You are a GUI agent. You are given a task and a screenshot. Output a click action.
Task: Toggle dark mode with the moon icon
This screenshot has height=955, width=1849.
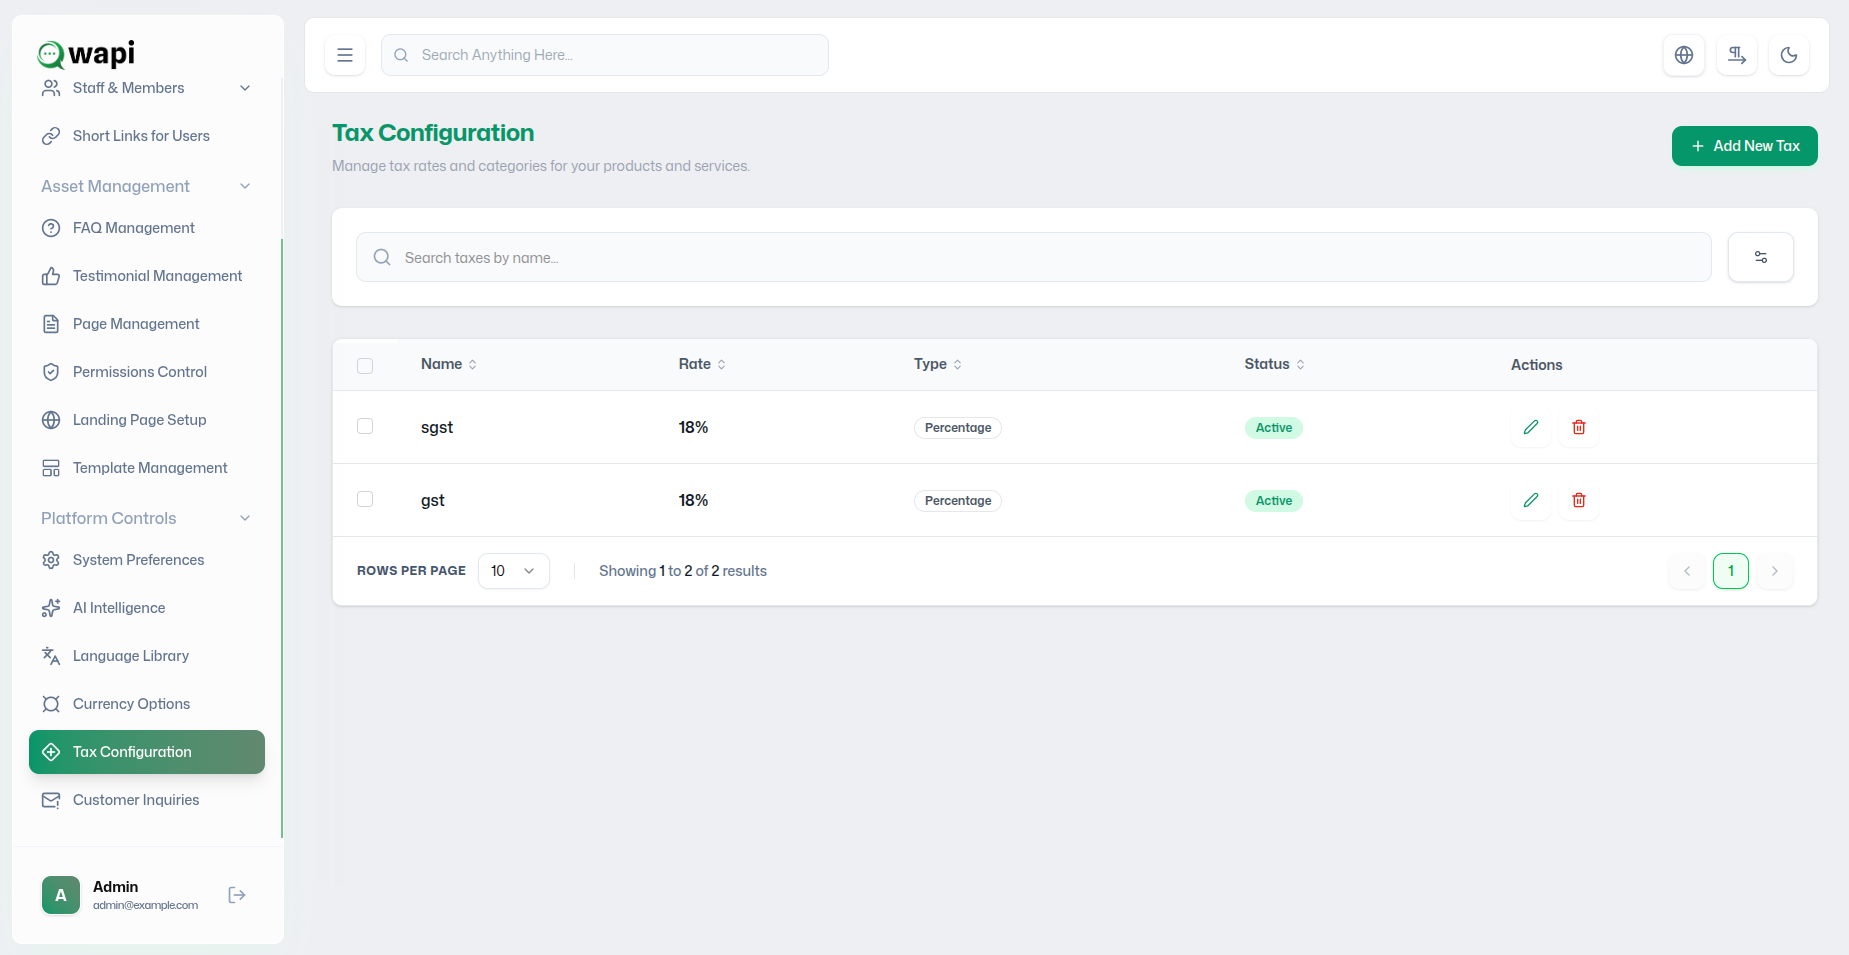pos(1789,55)
